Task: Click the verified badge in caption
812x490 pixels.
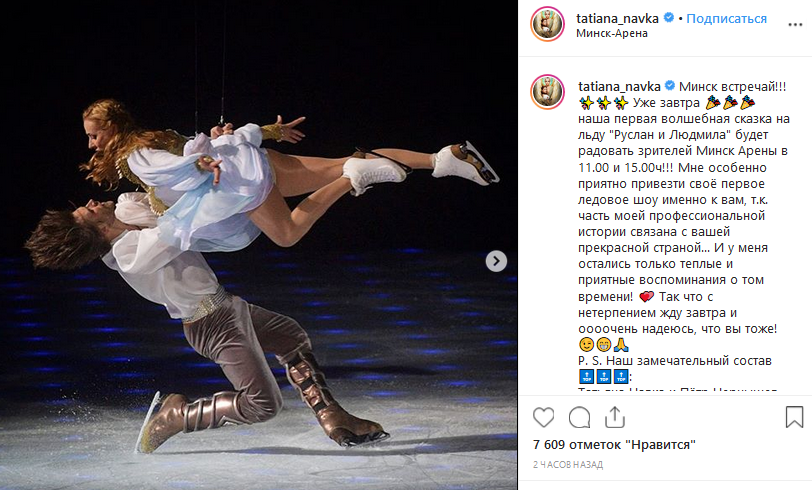Action: click(x=670, y=86)
